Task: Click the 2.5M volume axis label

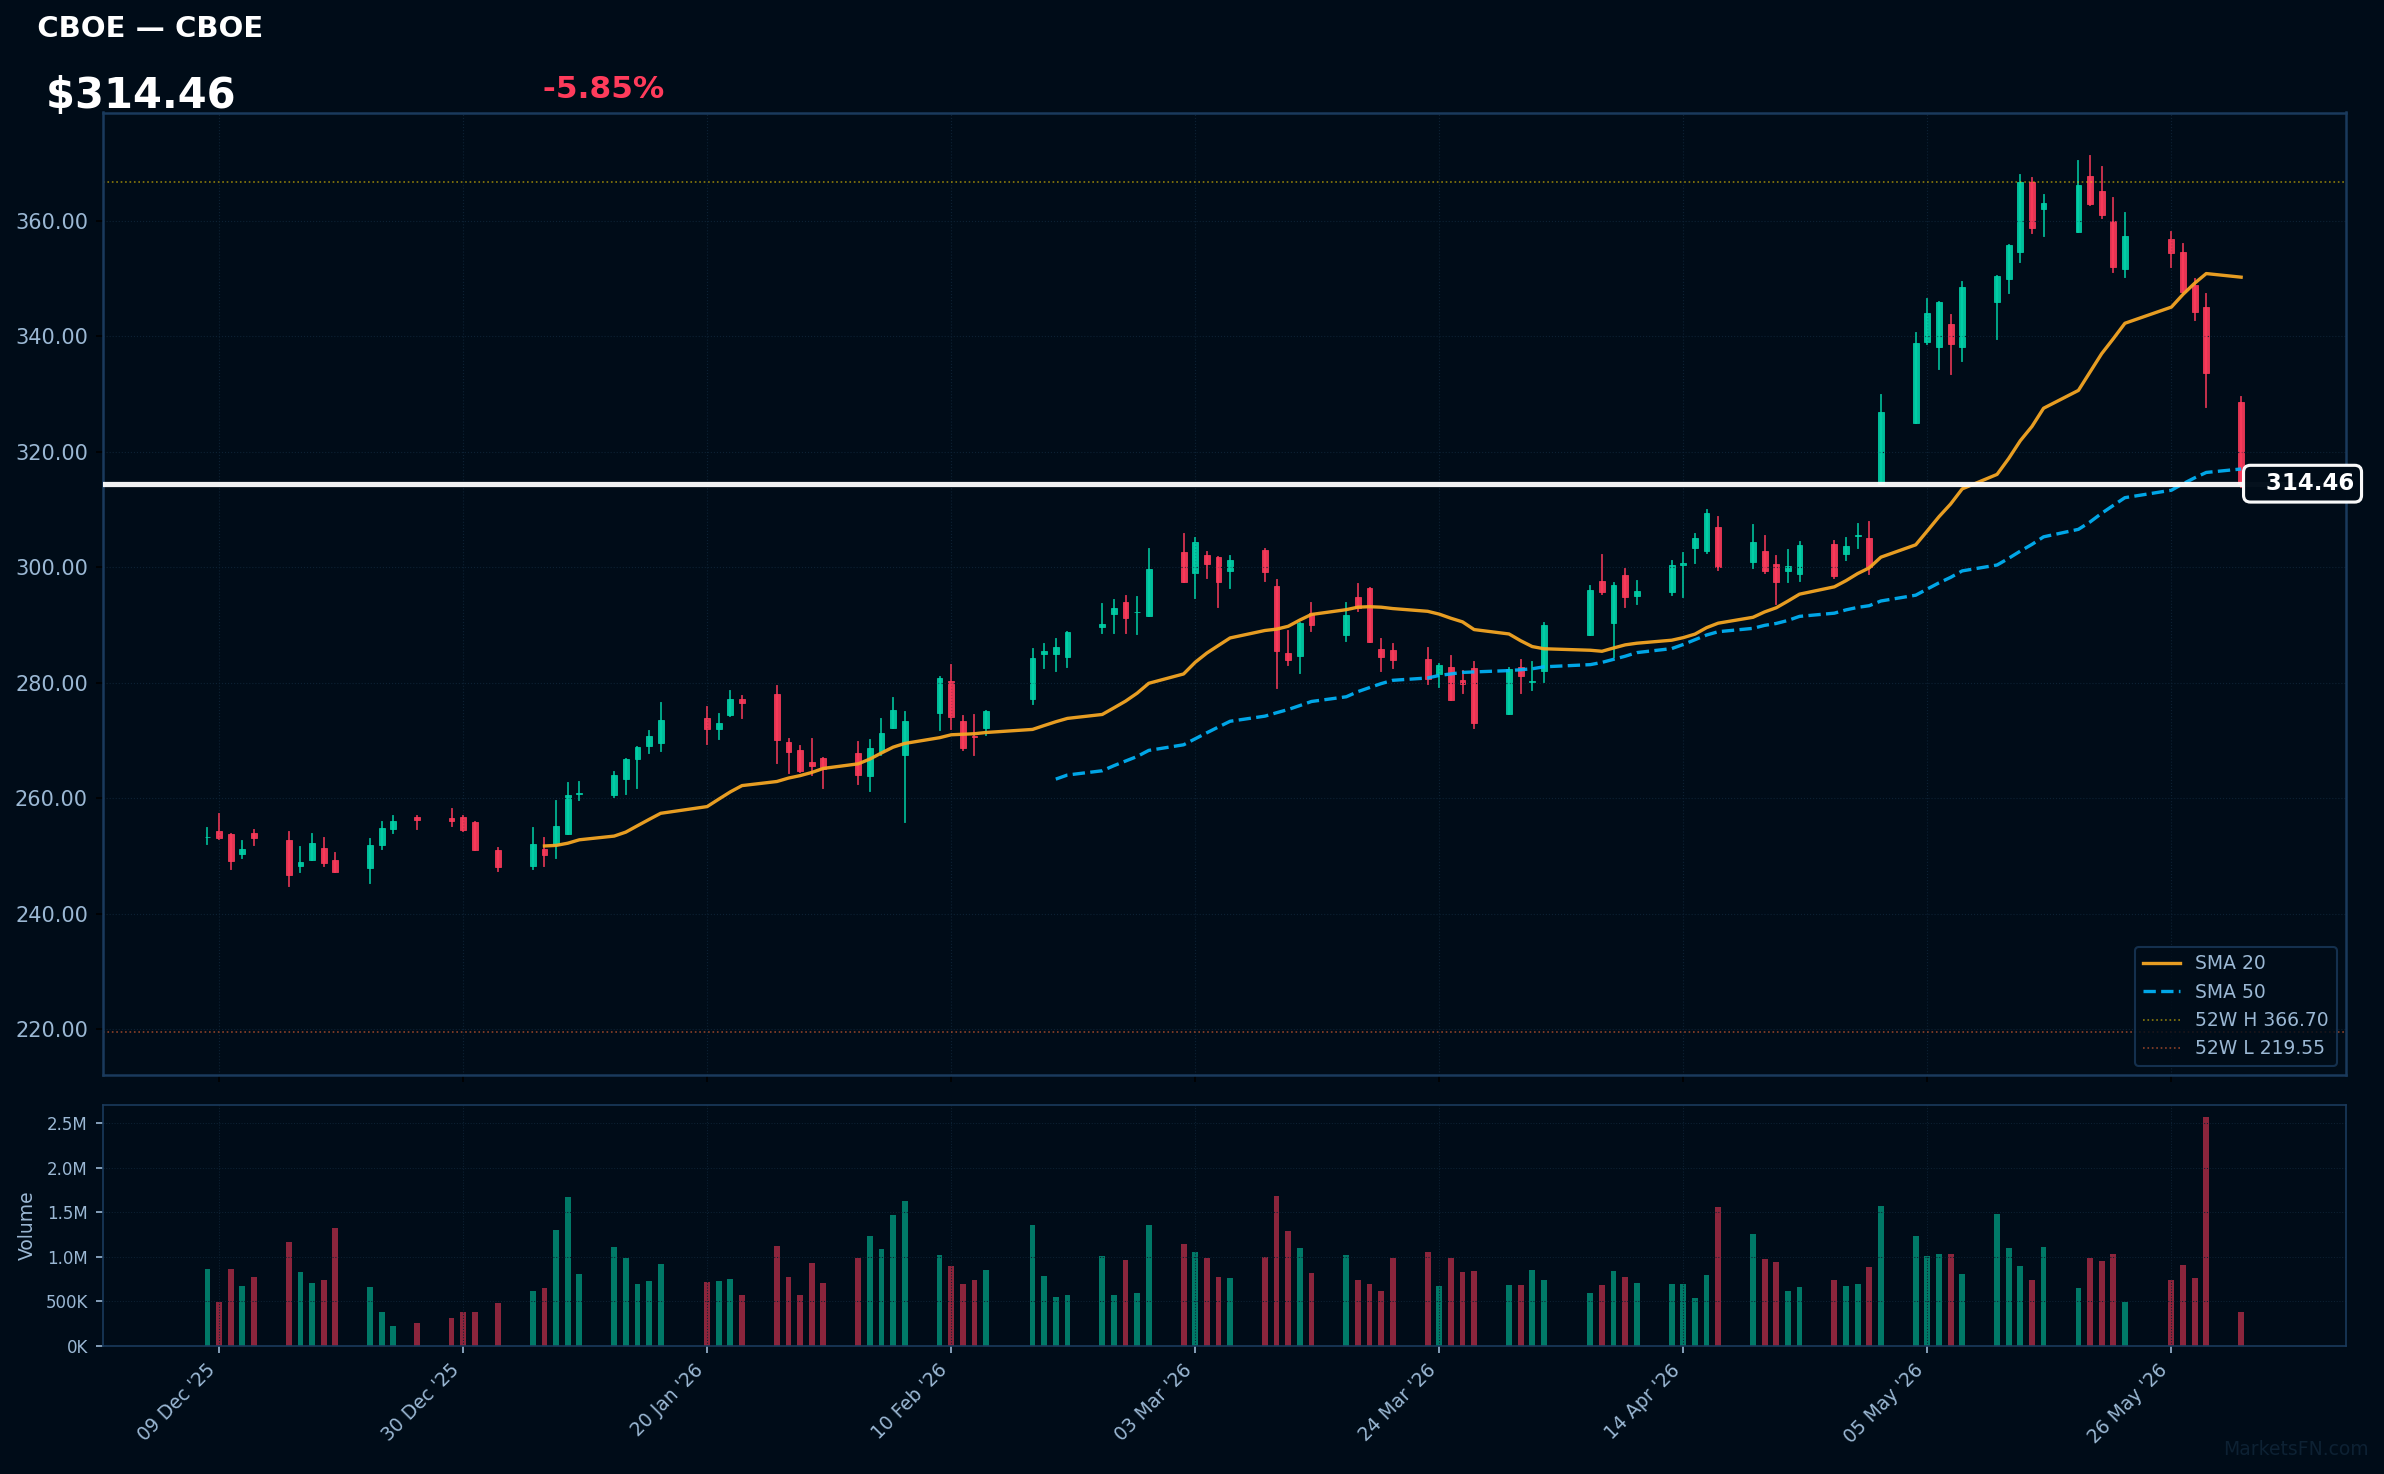Action: click(67, 1124)
